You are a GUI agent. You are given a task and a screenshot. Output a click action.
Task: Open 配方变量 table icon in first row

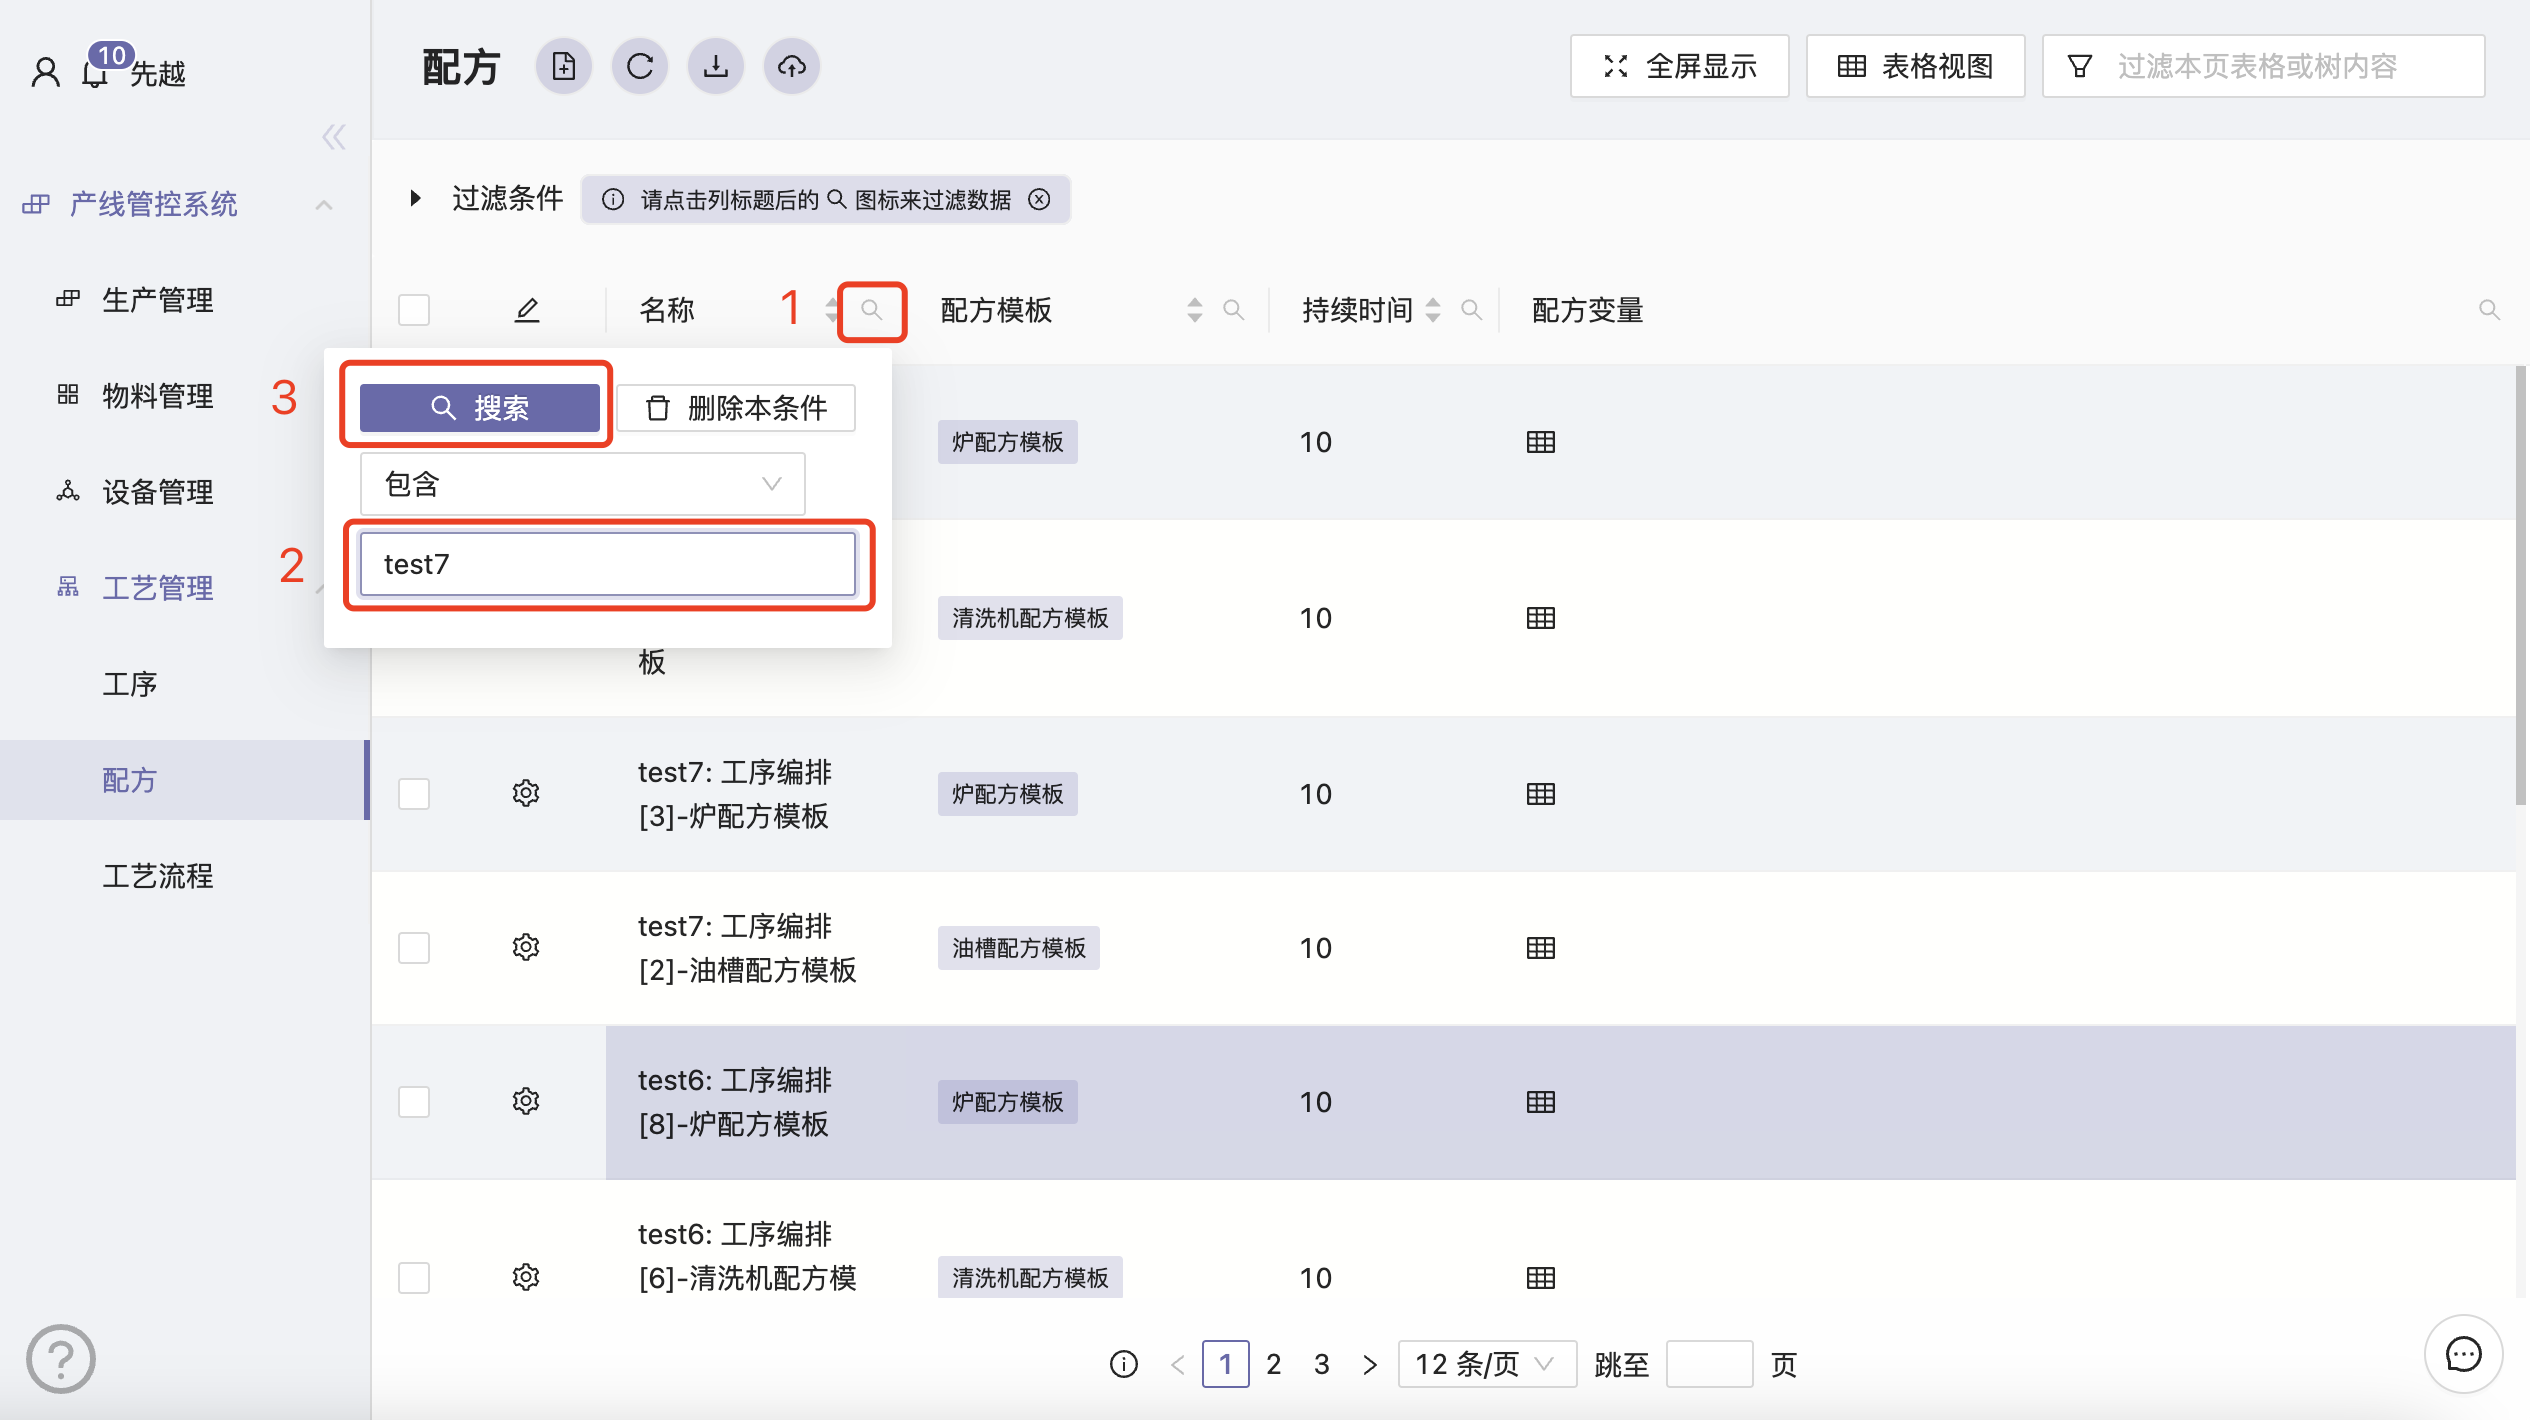point(1540,442)
